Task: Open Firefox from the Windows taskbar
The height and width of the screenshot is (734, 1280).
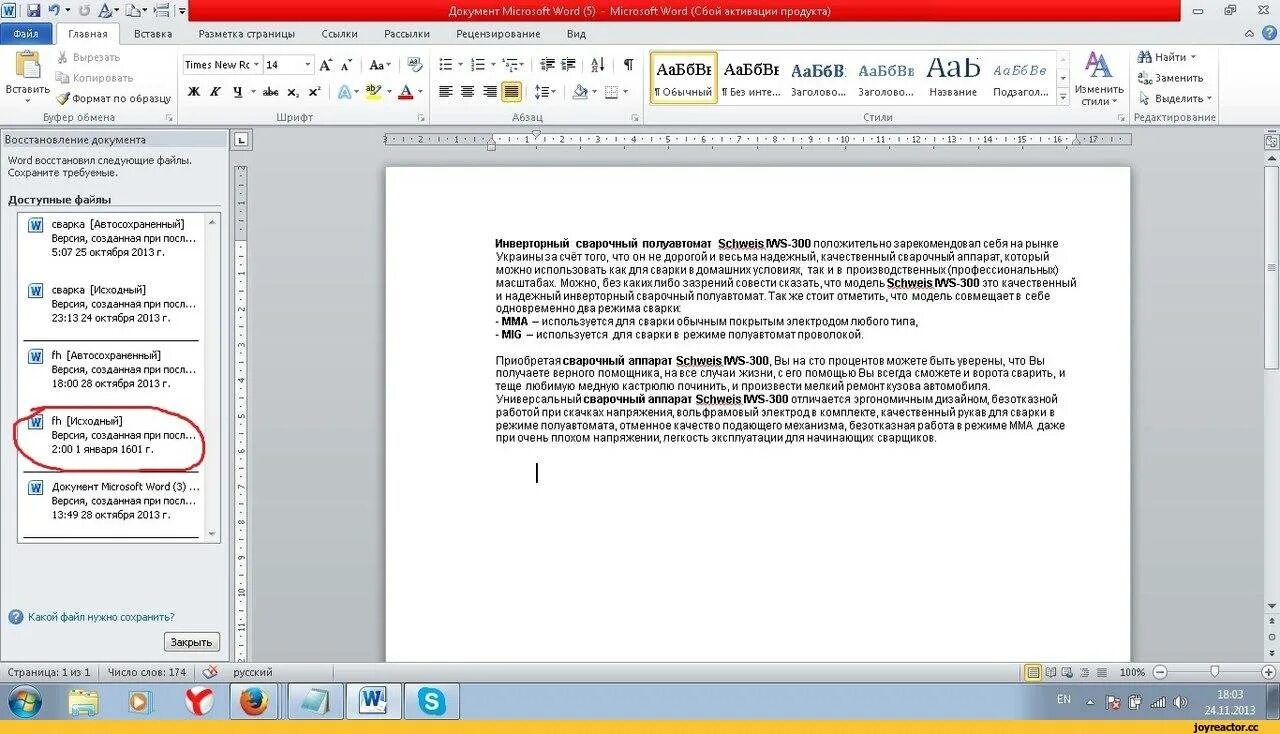Action: point(253,702)
